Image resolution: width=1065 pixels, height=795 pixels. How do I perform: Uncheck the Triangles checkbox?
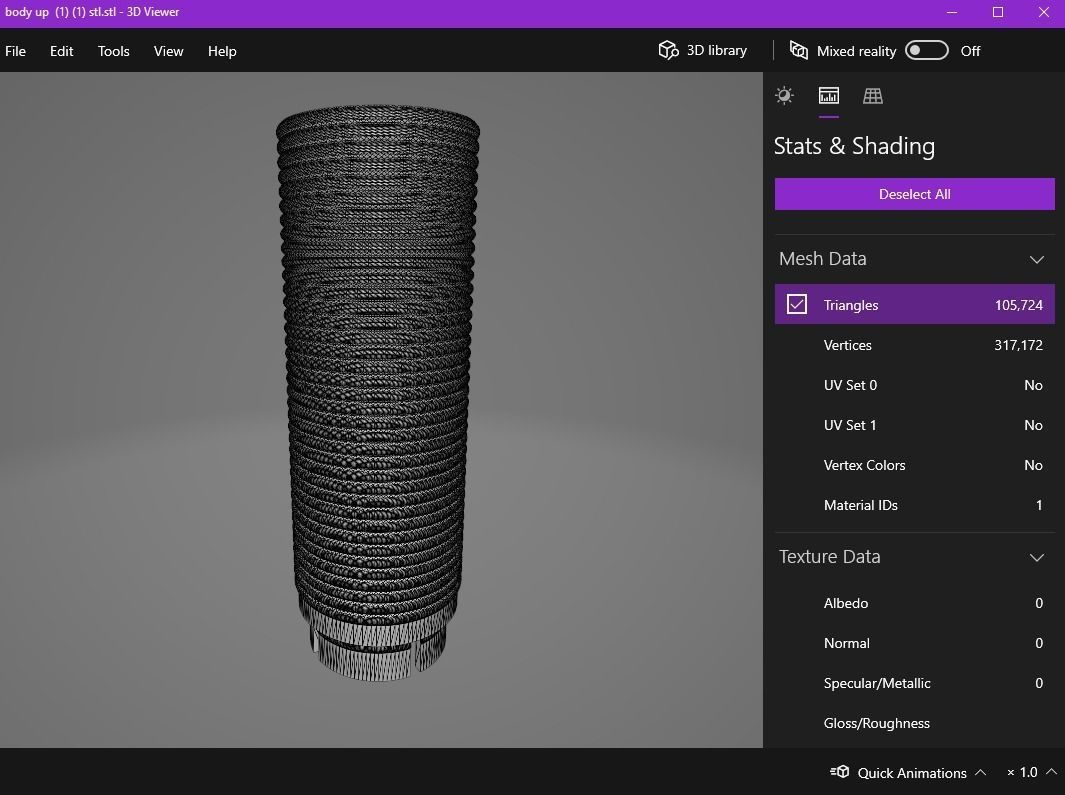[797, 304]
